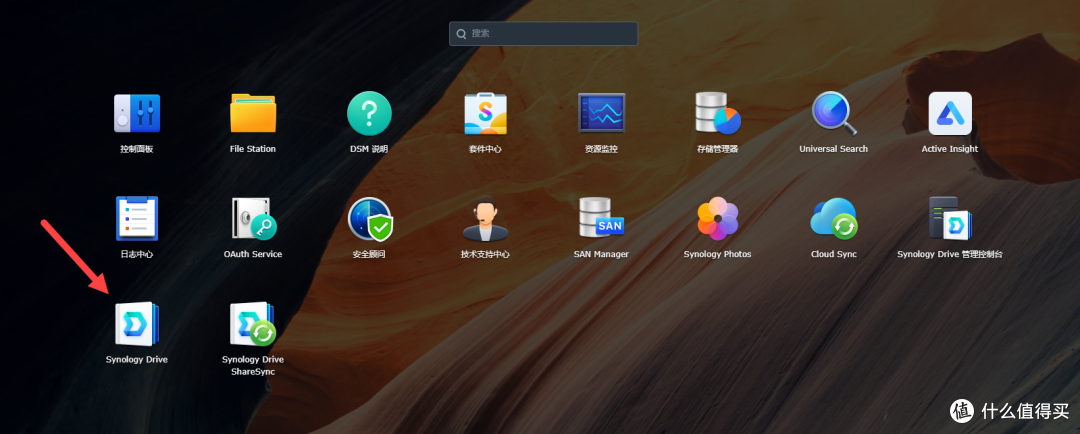
Task: Open 存储管理器 storage manager
Action: [718, 114]
